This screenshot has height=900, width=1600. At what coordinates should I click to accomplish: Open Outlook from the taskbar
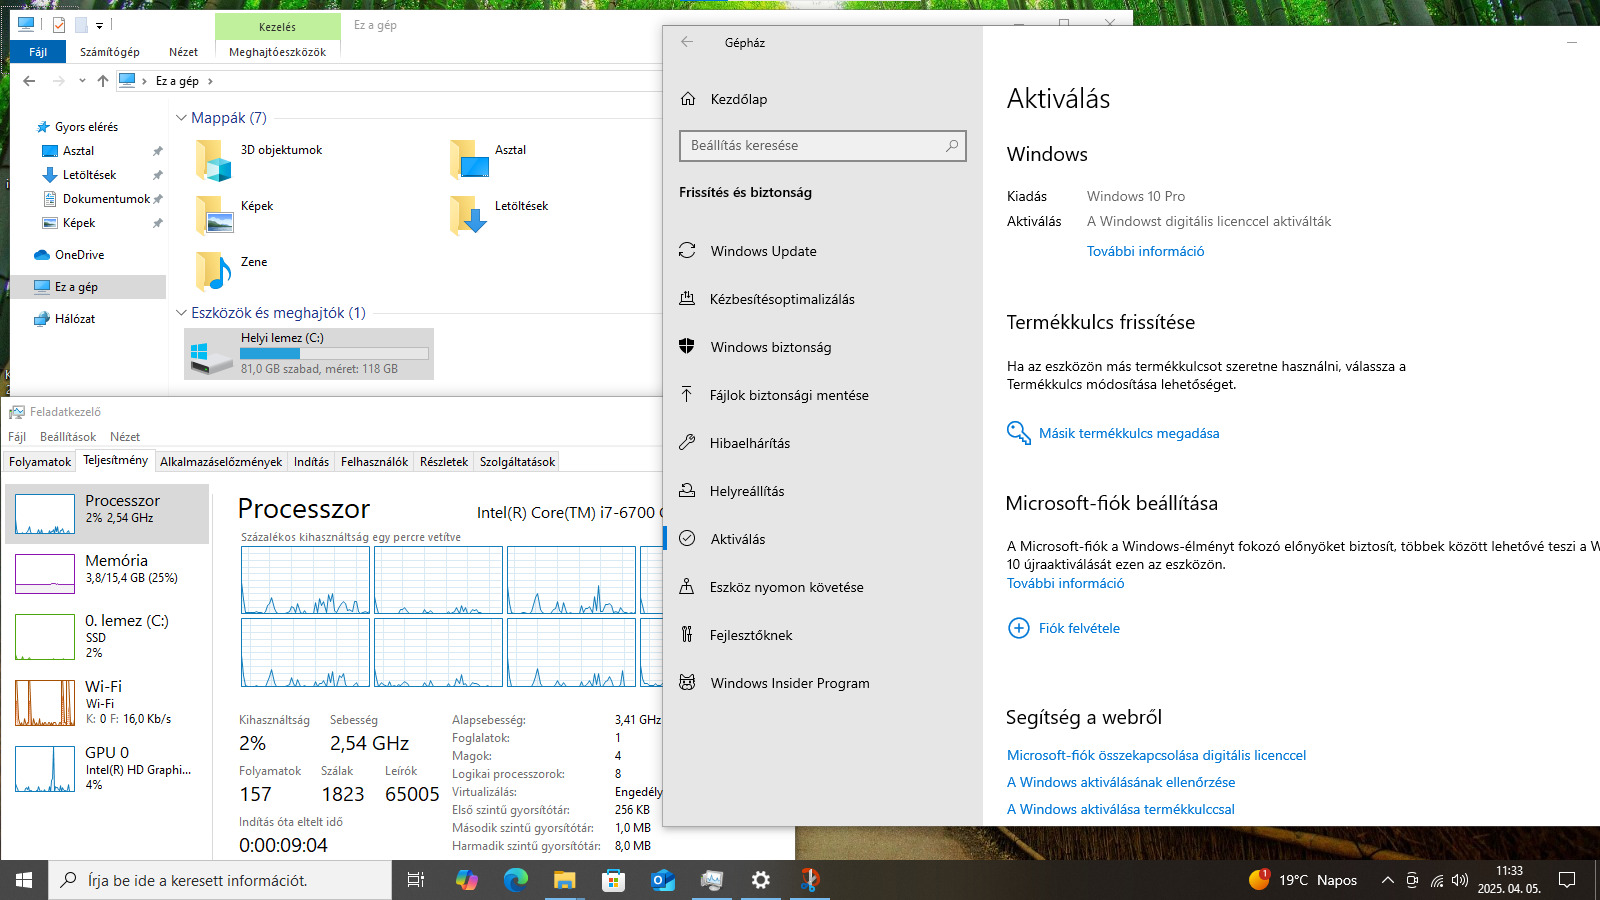pyautogui.click(x=663, y=880)
